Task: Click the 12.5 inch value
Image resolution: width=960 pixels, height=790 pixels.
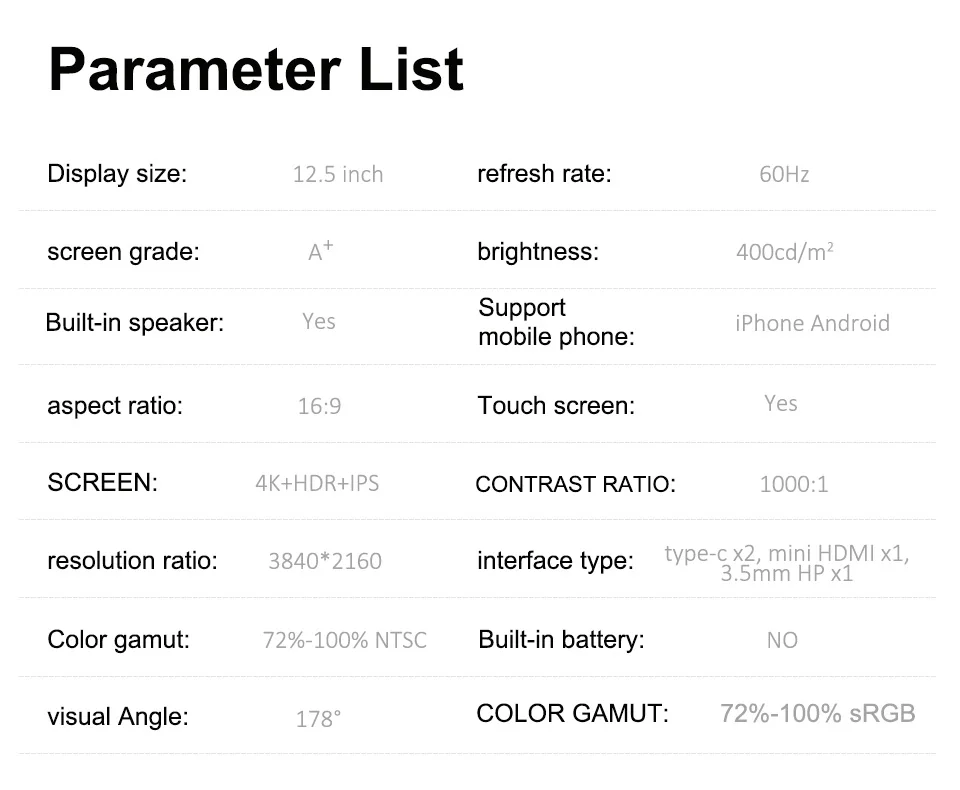Action: 338,175
